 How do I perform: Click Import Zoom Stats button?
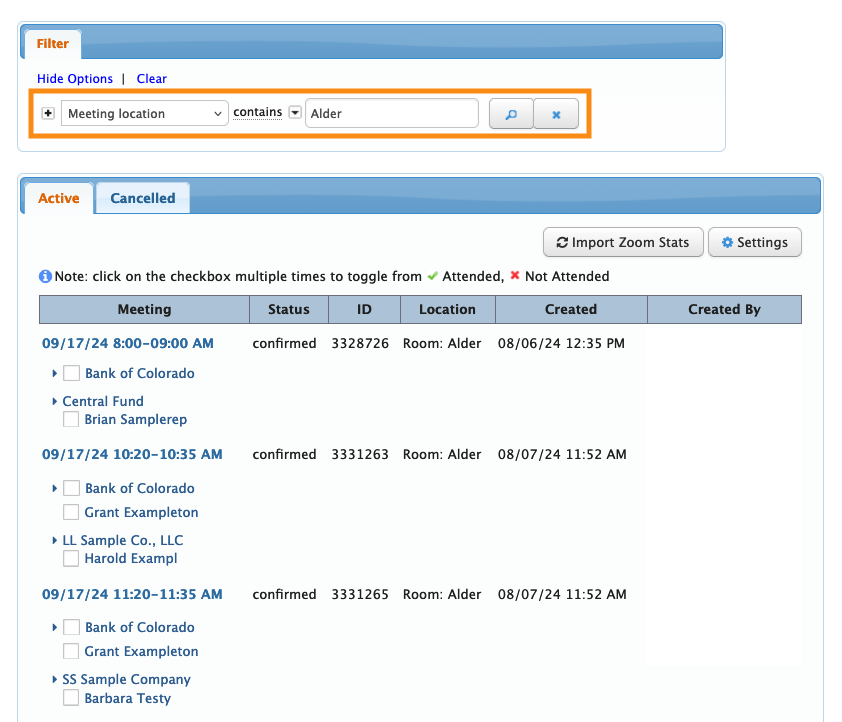click(x=623, y=242)
